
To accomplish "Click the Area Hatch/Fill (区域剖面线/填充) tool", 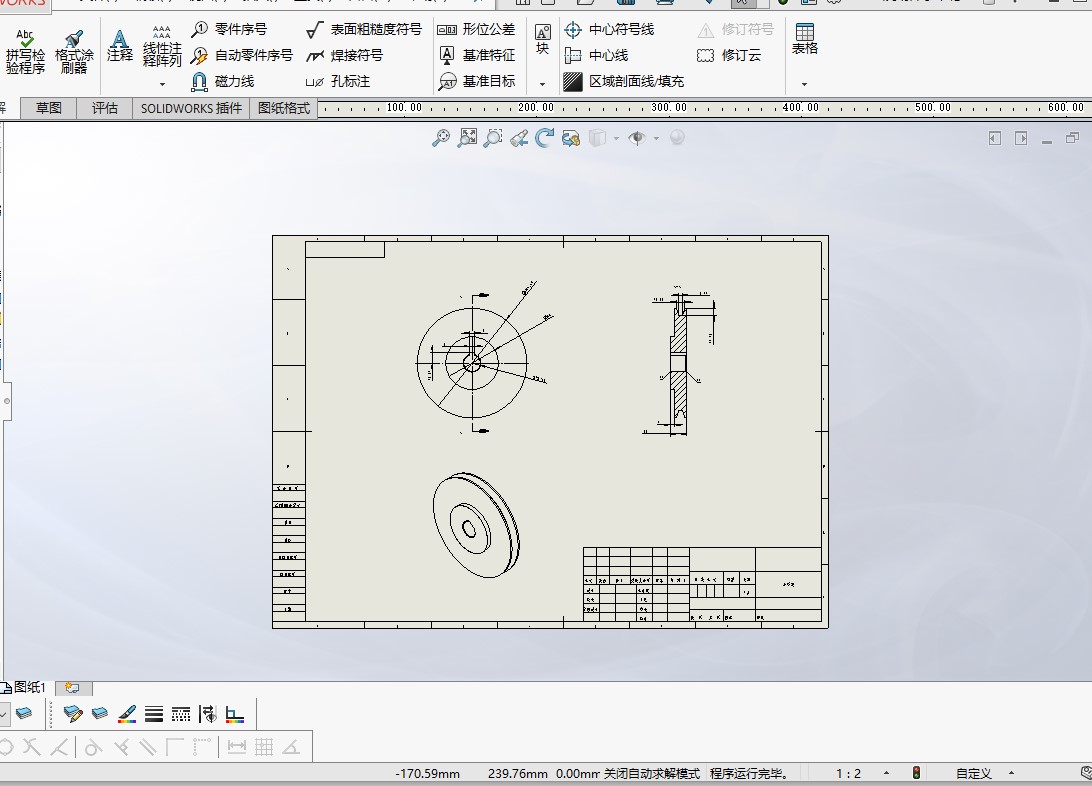I will click(x=624, y=82).
